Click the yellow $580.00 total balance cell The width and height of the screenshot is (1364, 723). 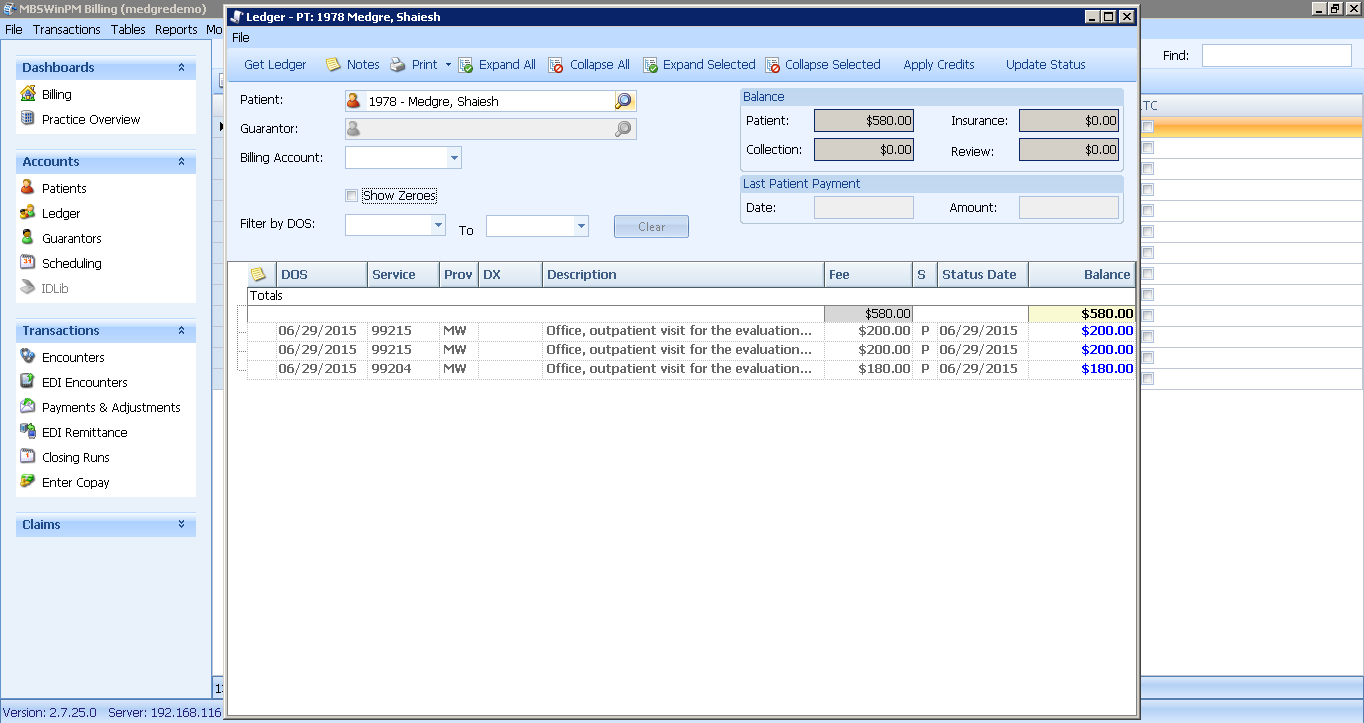pos(1082,314)
